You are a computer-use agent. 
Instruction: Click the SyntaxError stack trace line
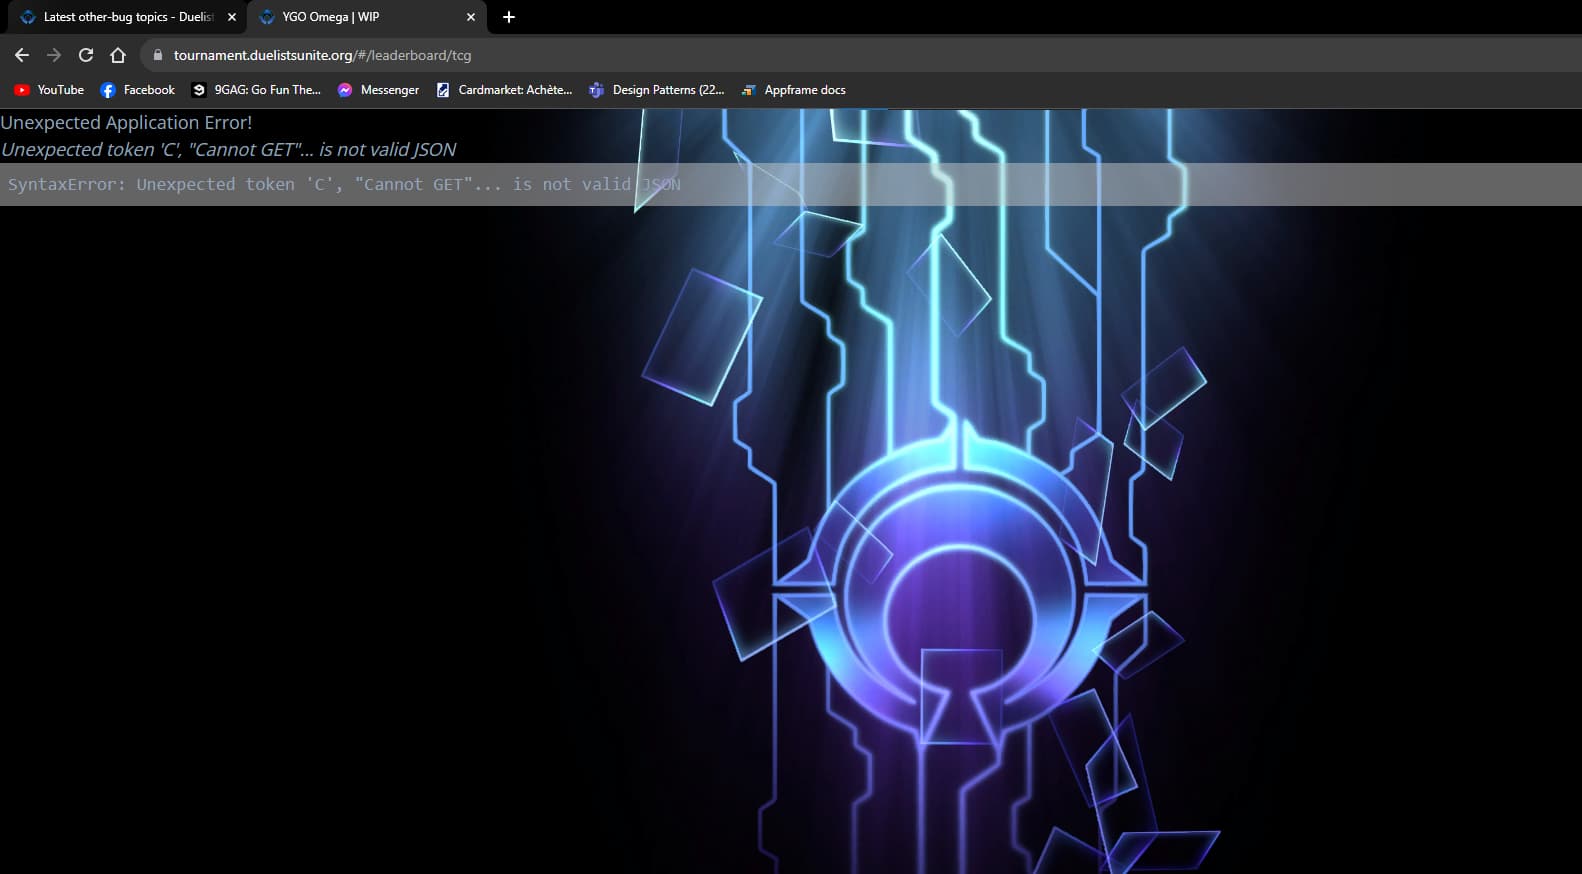tap(344, 184)
